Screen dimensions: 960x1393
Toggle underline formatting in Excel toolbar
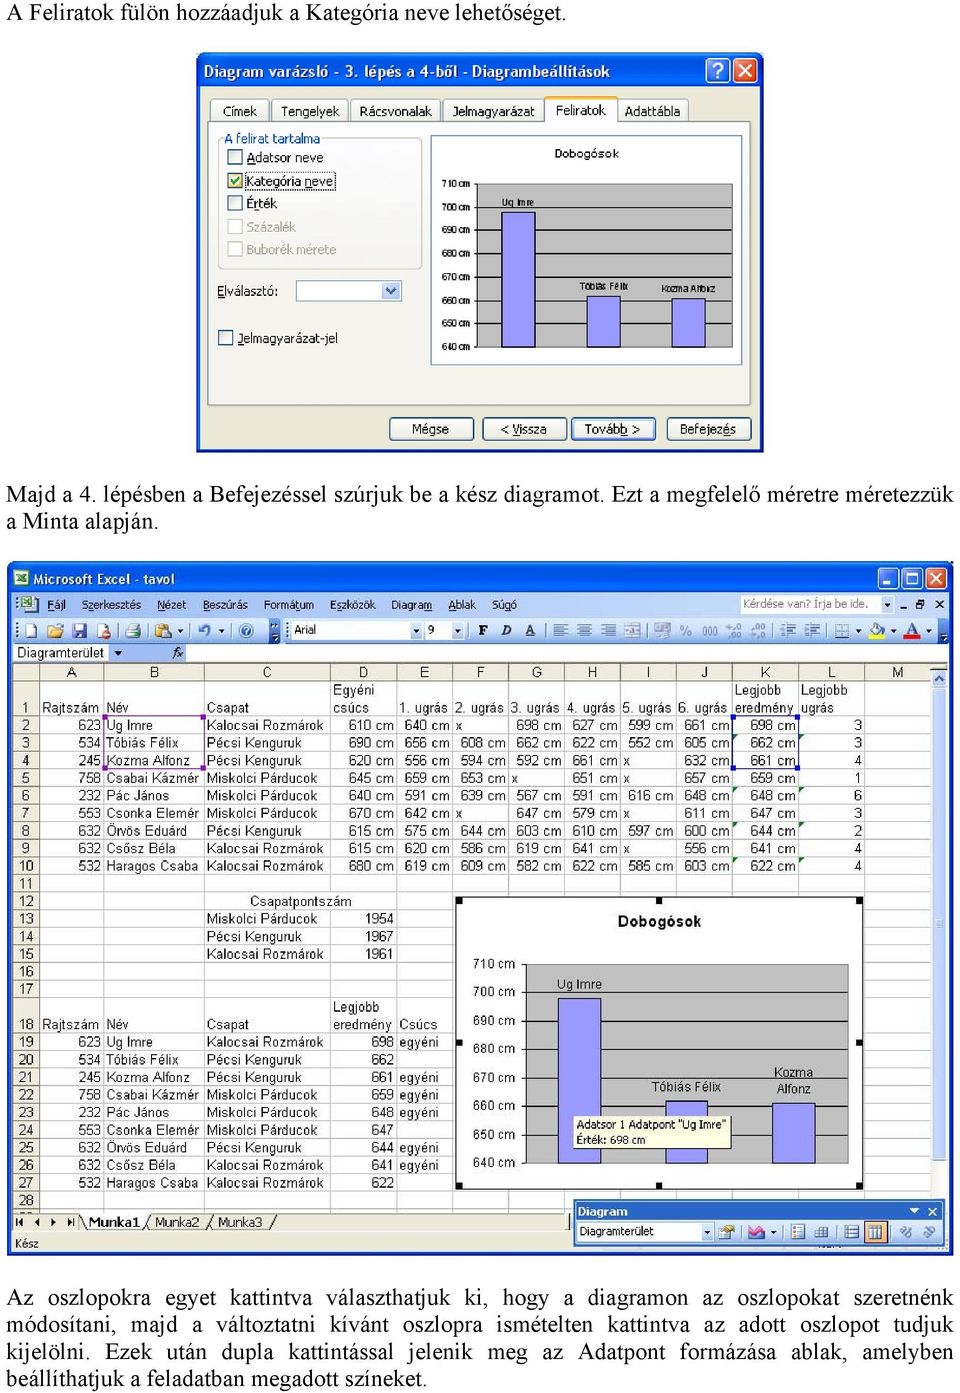click(530, 630)
